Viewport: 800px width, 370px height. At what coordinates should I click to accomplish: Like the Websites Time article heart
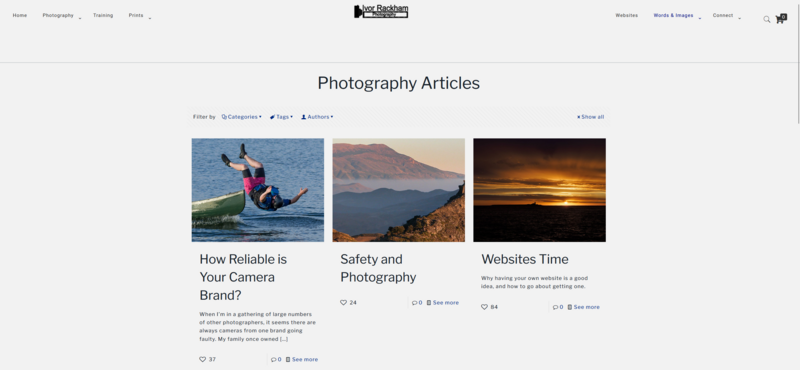(x=484, y=307)
